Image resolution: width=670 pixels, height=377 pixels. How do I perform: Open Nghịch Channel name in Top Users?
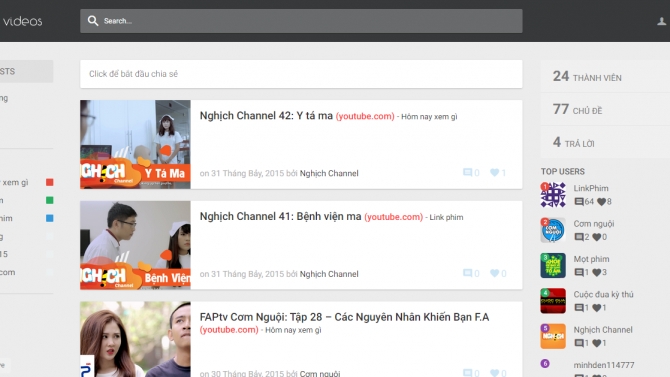(603, 330)
